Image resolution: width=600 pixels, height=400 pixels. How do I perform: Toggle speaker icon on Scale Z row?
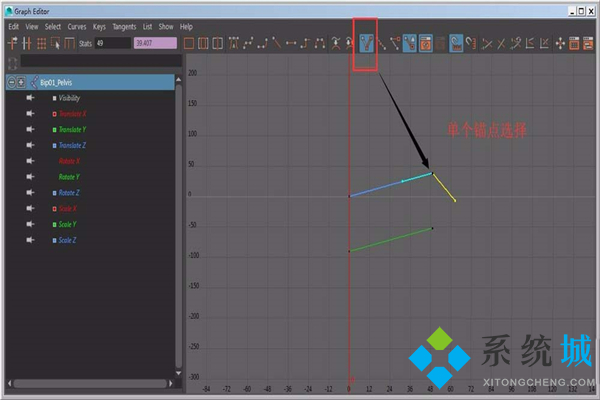coord(30,240)
